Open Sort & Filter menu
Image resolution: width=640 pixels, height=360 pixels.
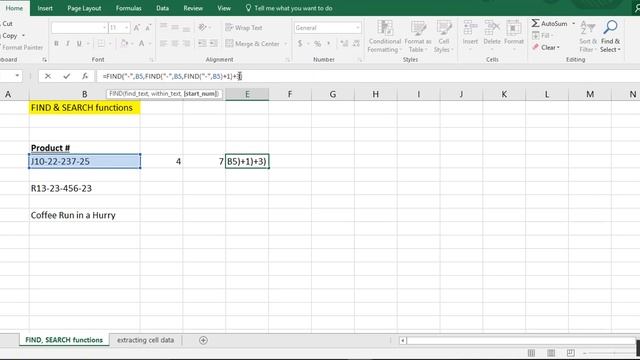[588, 37]
